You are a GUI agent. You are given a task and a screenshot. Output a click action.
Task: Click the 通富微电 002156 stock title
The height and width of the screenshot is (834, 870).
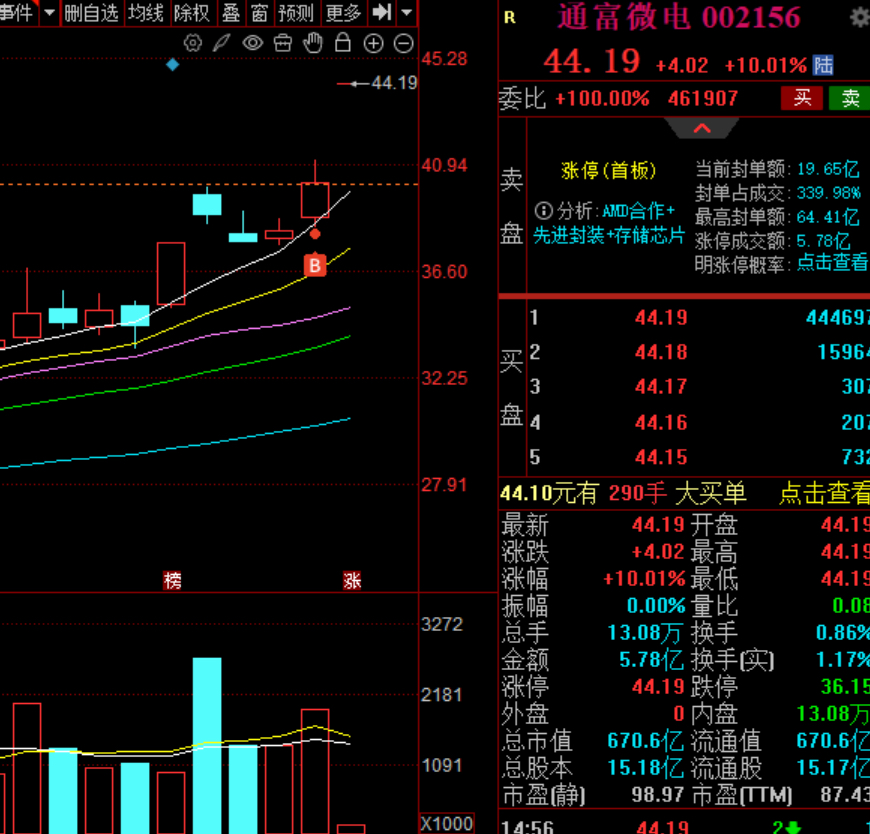click(x=679, y=17)
